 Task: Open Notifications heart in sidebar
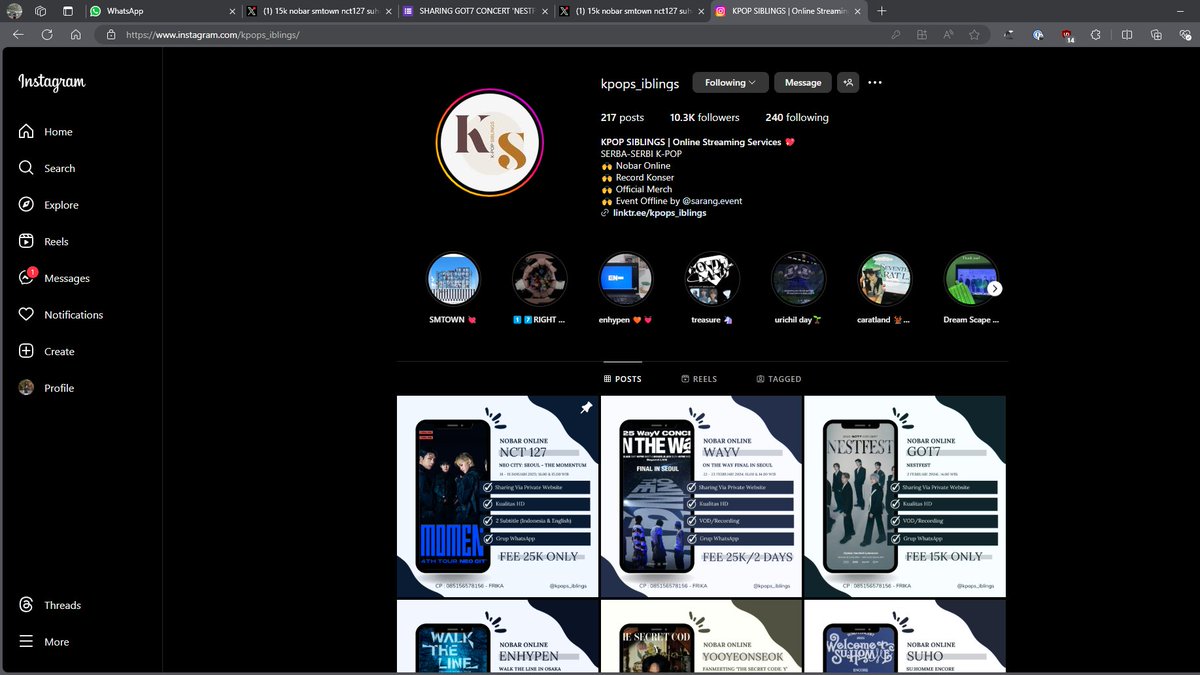[60, 315]
